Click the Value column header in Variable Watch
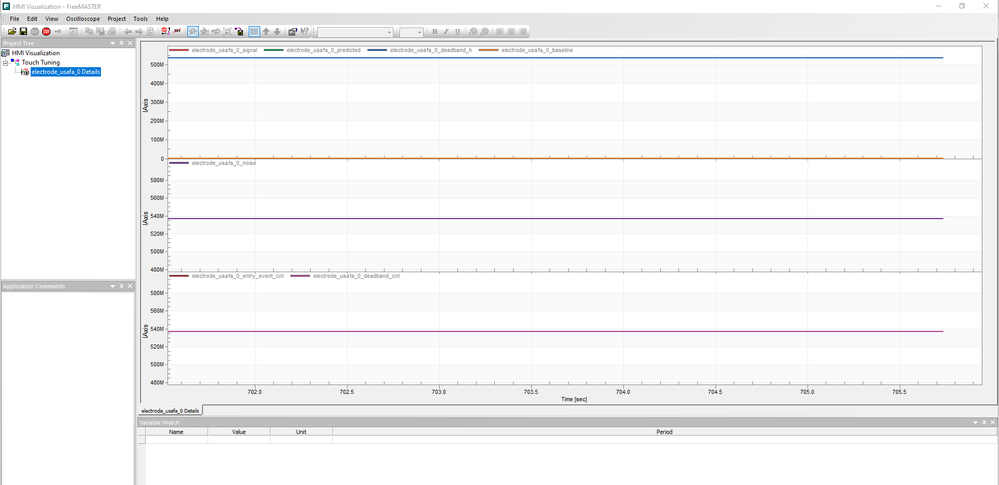This screenshot has width=999, height=485. (239, 431)
